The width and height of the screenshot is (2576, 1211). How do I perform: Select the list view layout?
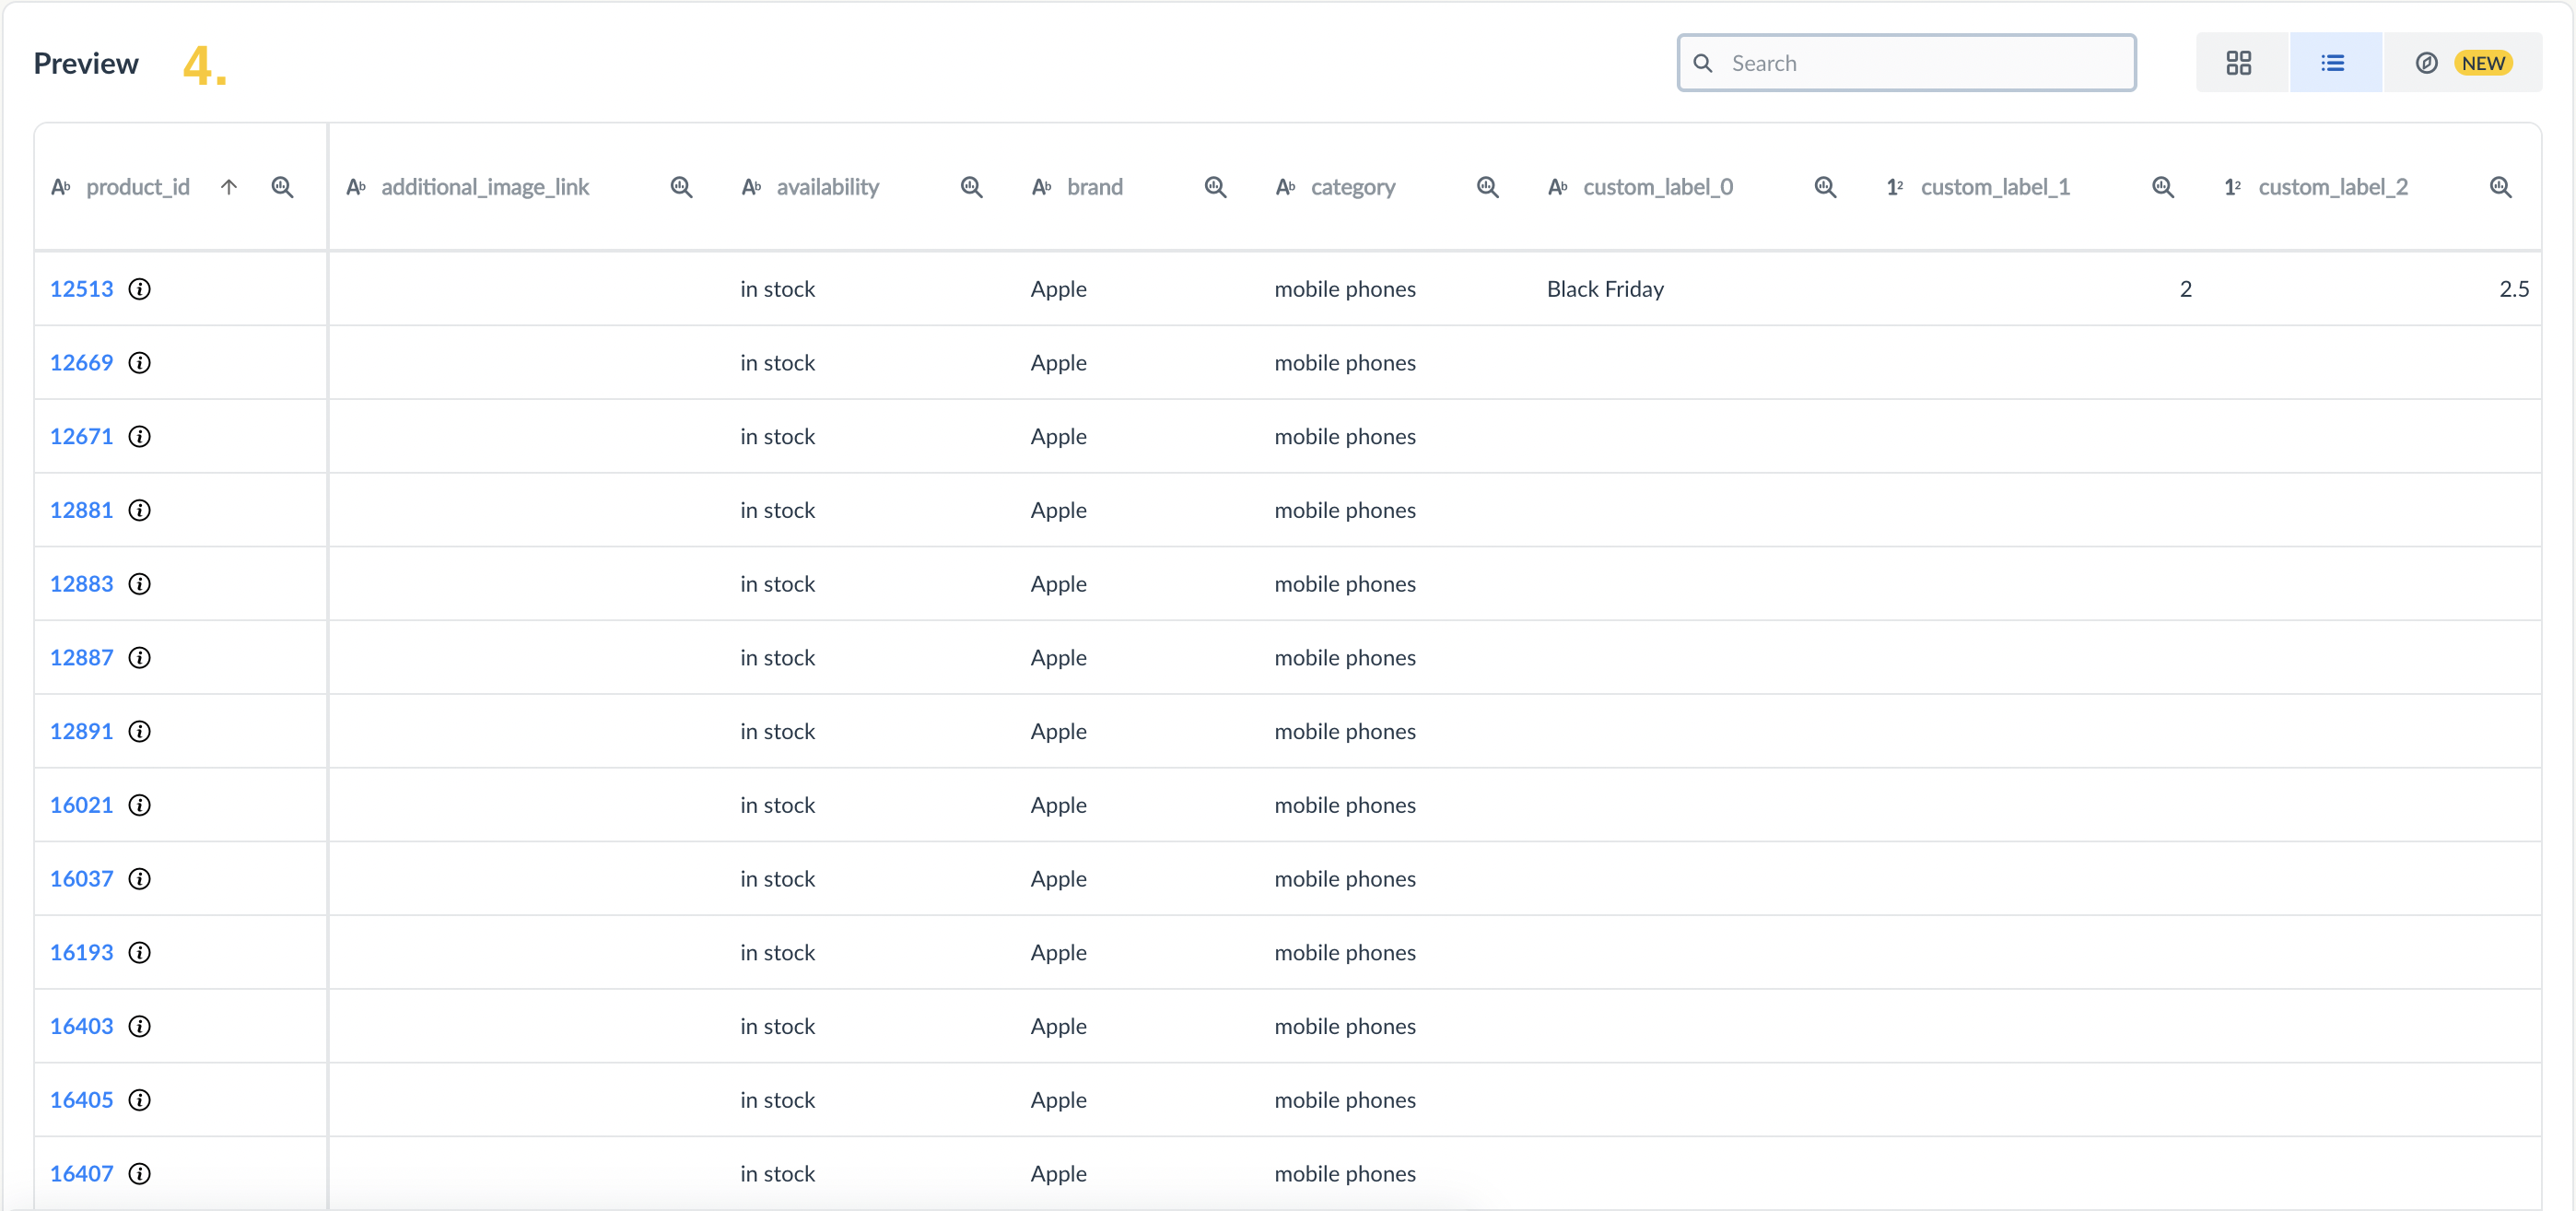pyautogui.click(x=2333, y=63)
